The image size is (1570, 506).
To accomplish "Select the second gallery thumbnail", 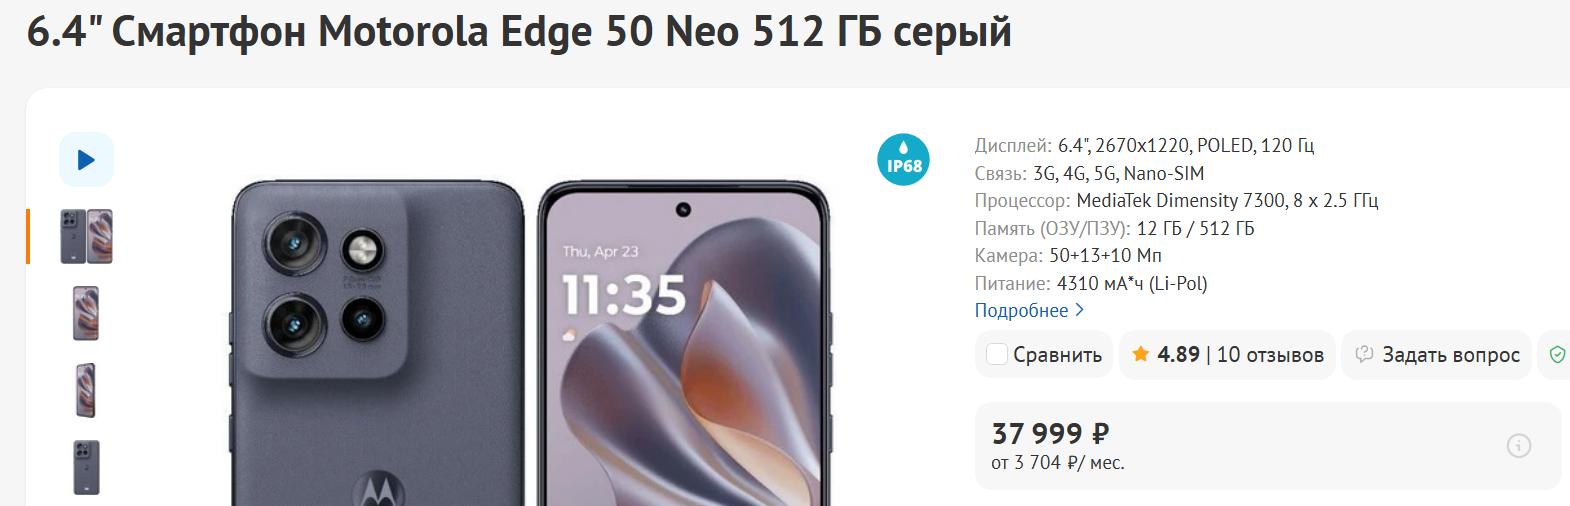I will [86, 313].
